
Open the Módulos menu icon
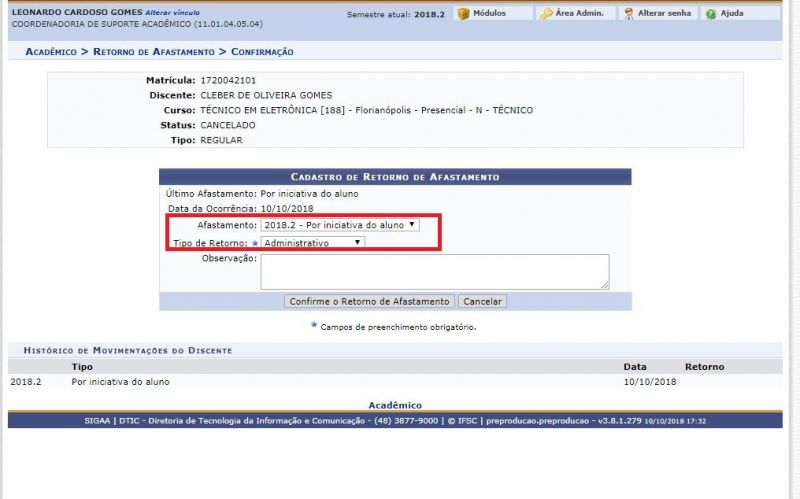coord(465,14)
